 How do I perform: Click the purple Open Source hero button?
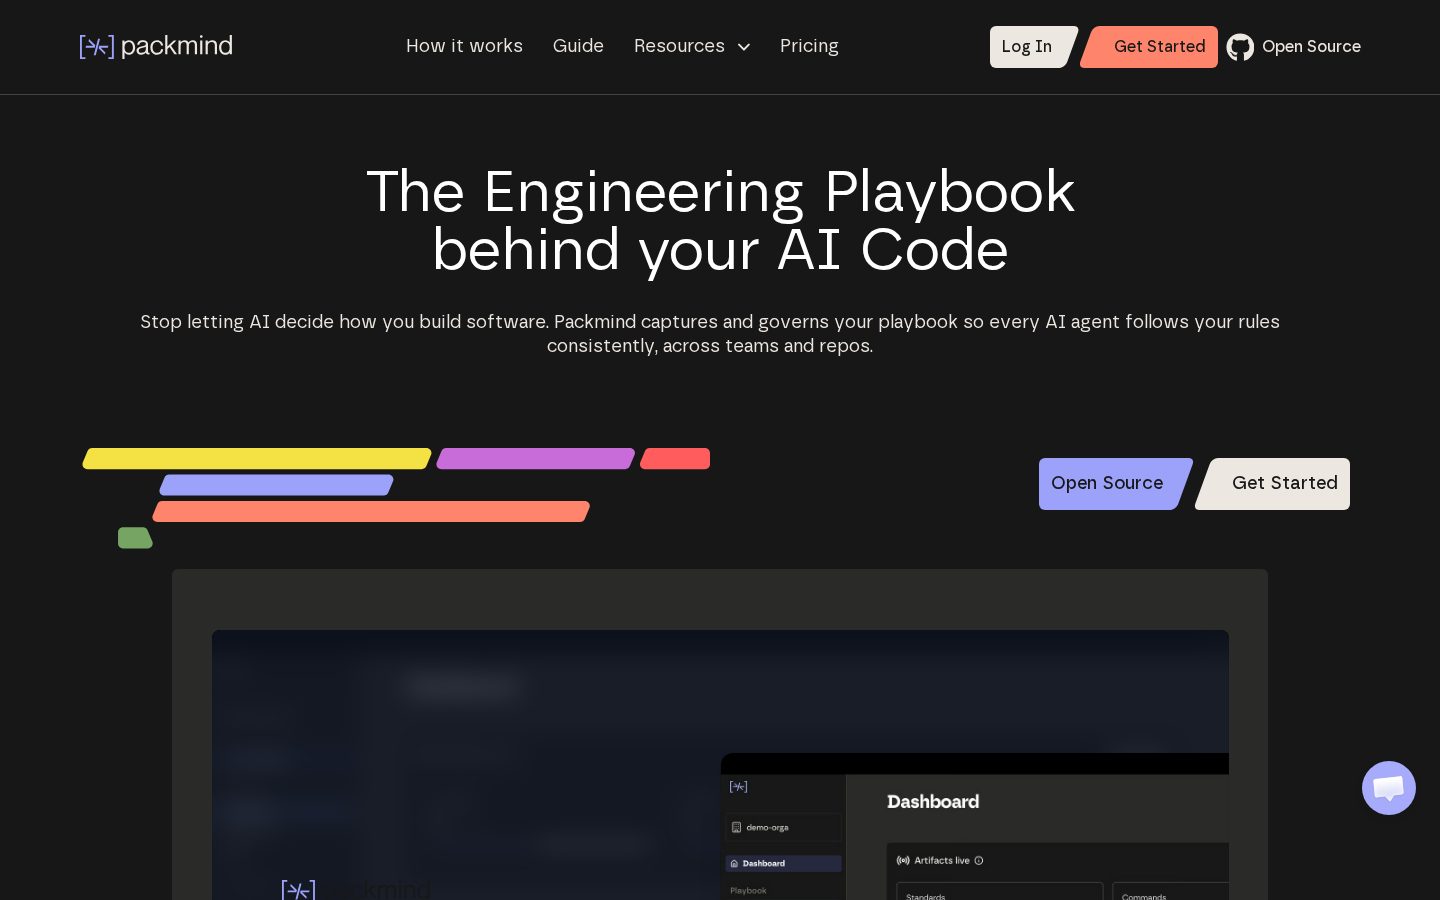point(1114,484)
